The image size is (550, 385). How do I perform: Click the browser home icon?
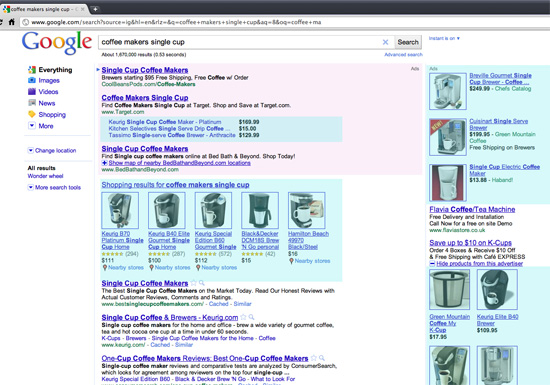click(x=12, y=22)
